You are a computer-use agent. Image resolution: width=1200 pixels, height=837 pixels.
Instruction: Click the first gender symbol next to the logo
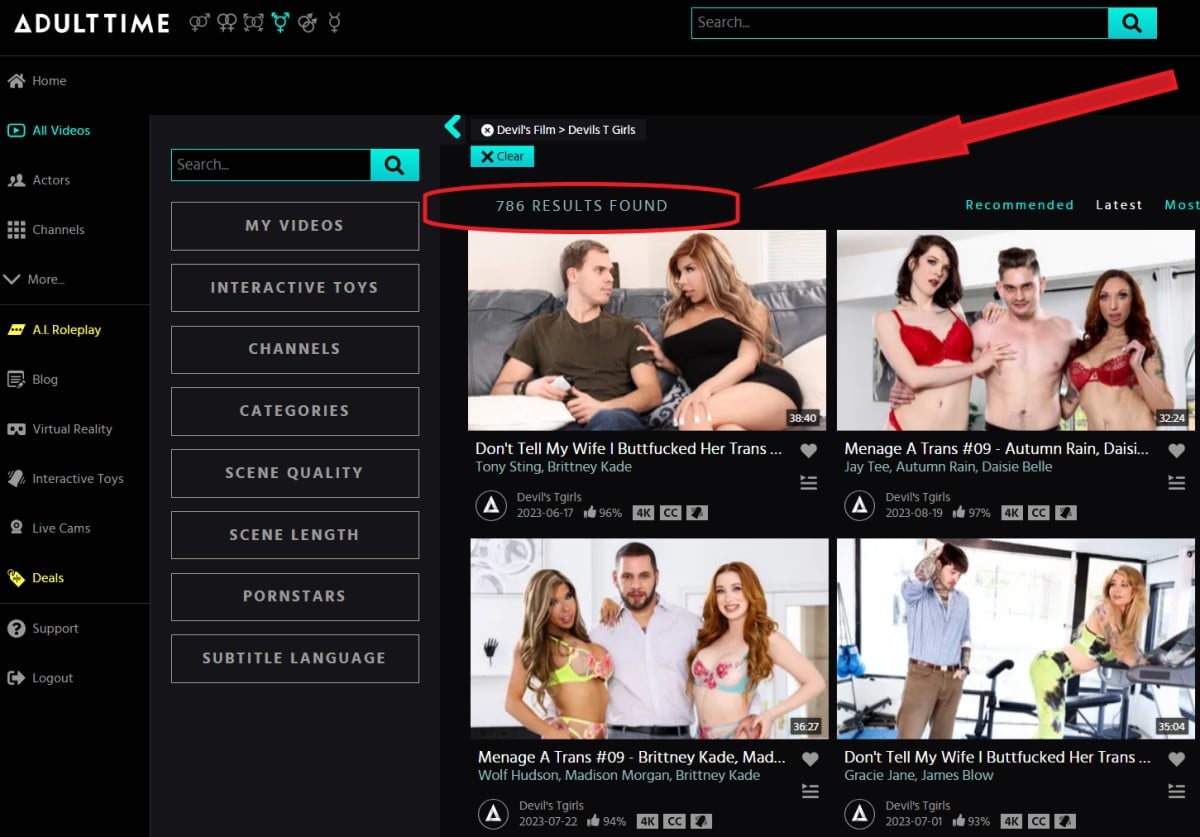tap(199, 22)
